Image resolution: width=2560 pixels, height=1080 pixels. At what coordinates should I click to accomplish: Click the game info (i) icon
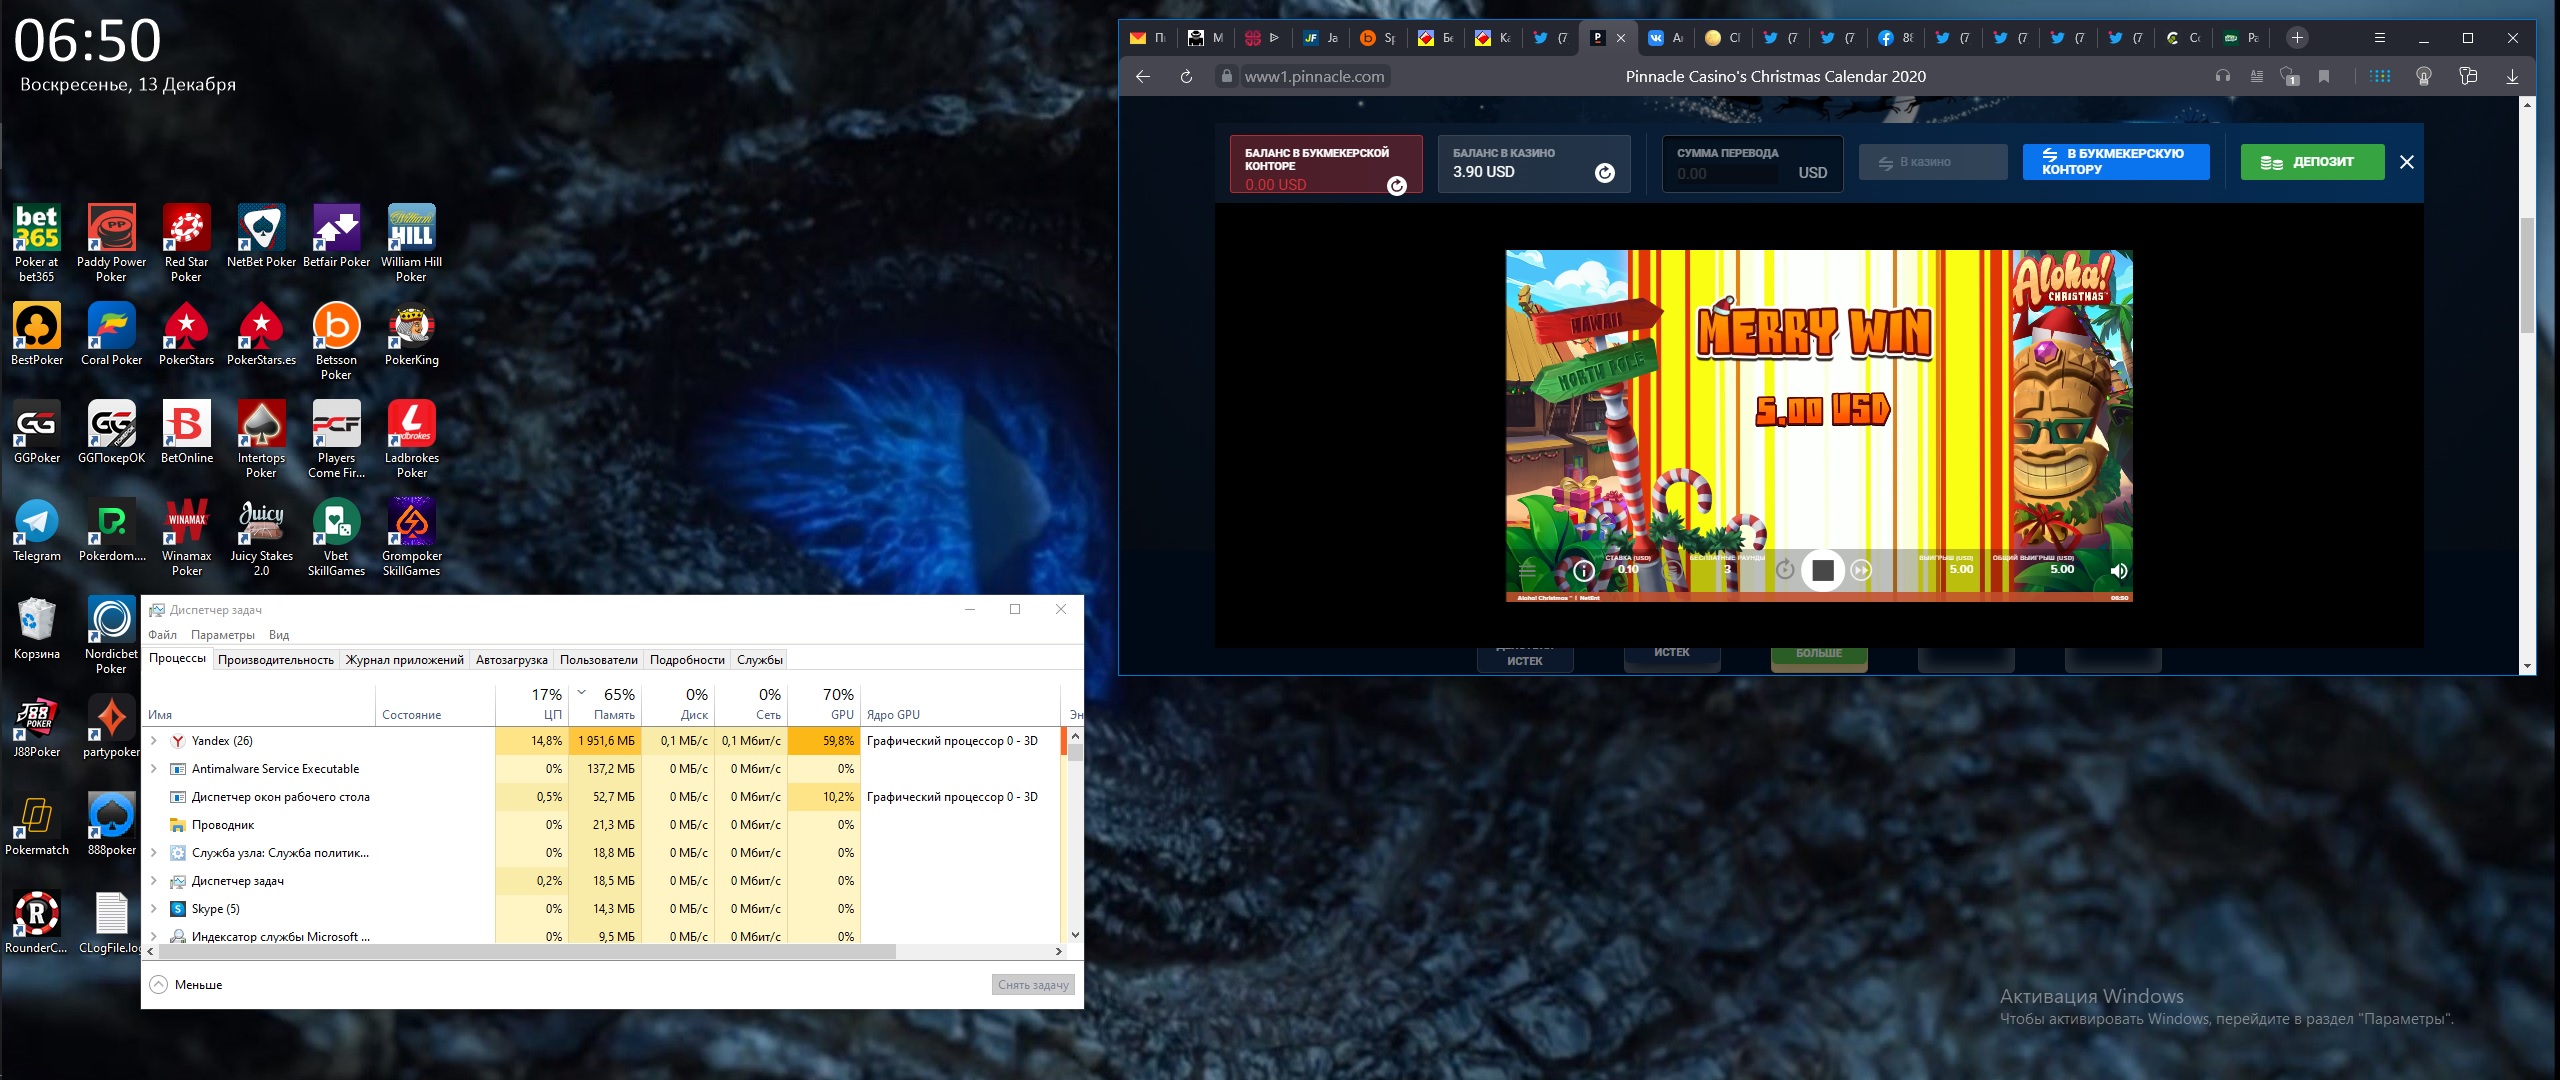1584,570
